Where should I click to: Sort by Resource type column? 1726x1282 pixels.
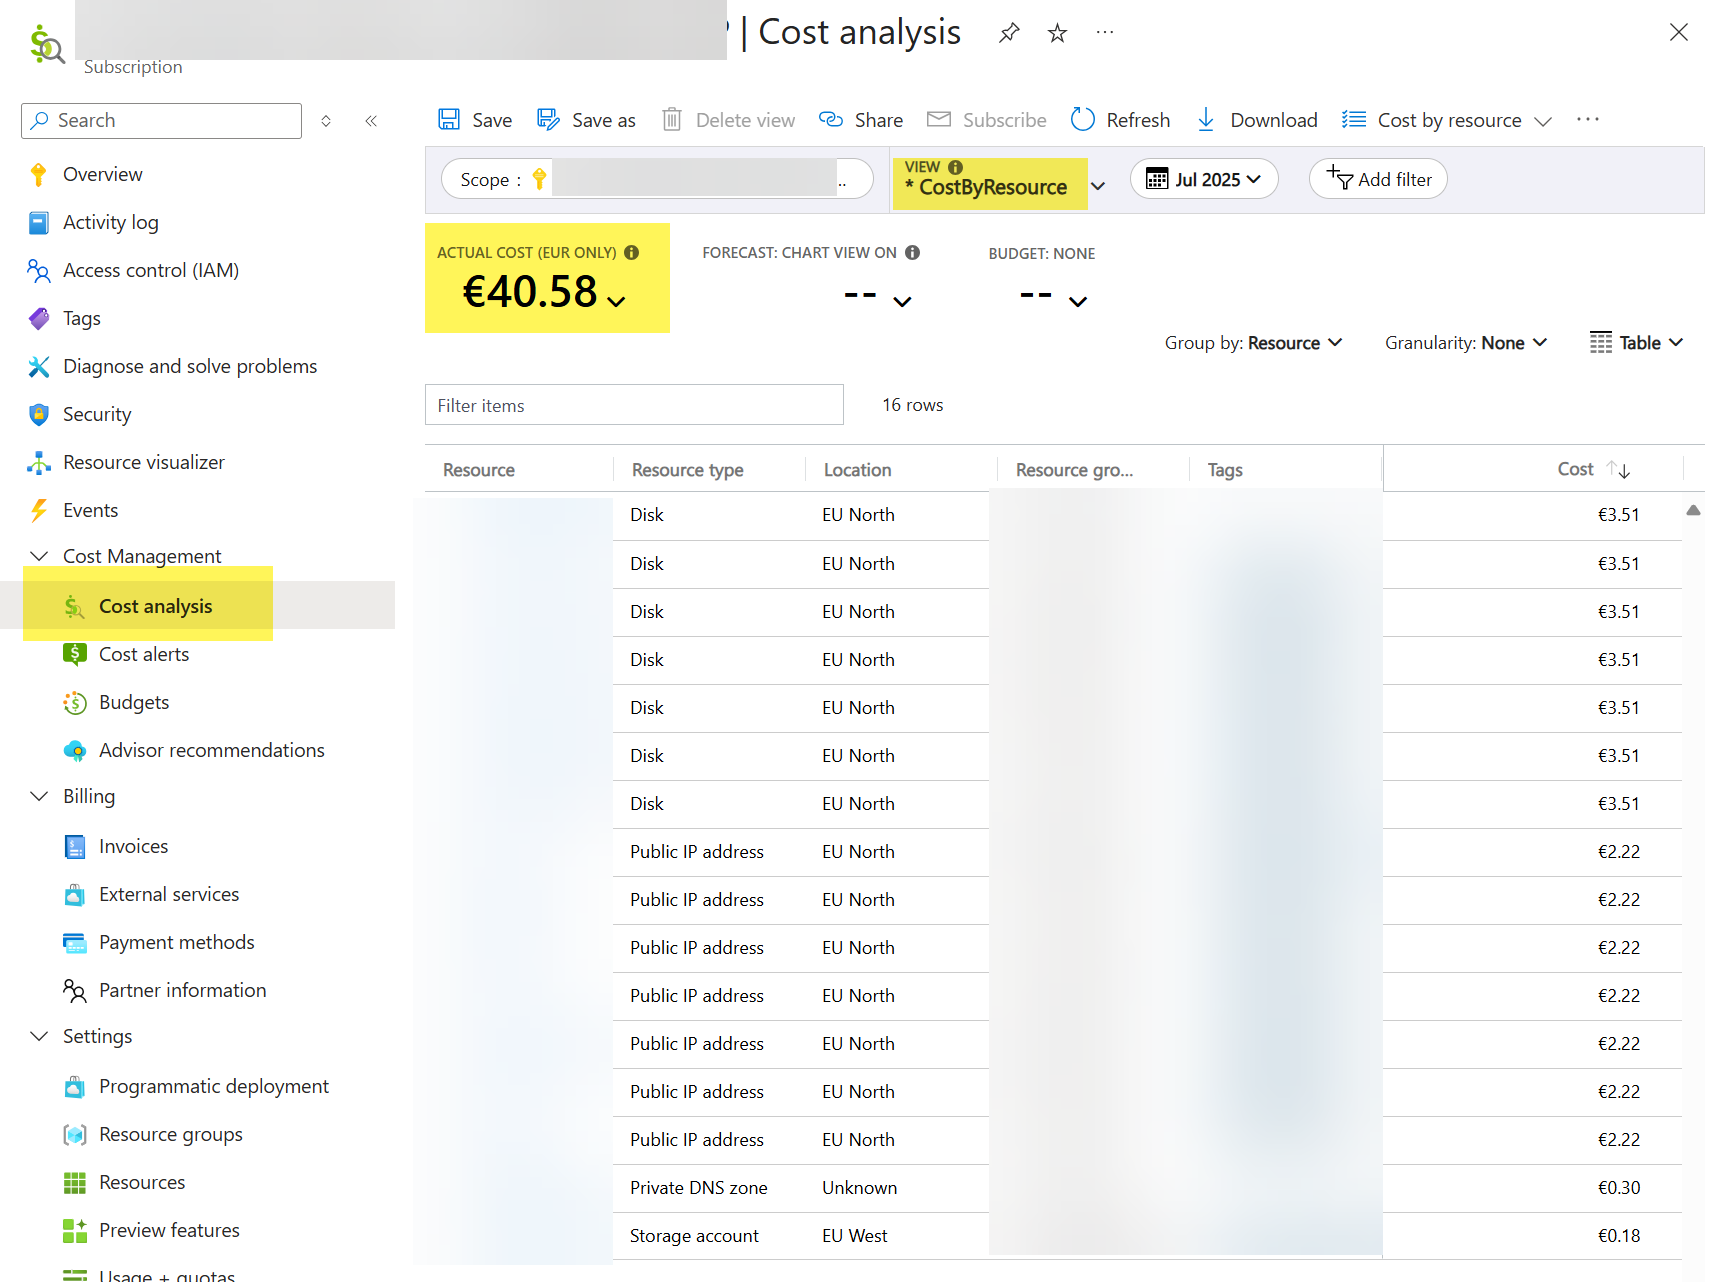(x=687, y=470)
